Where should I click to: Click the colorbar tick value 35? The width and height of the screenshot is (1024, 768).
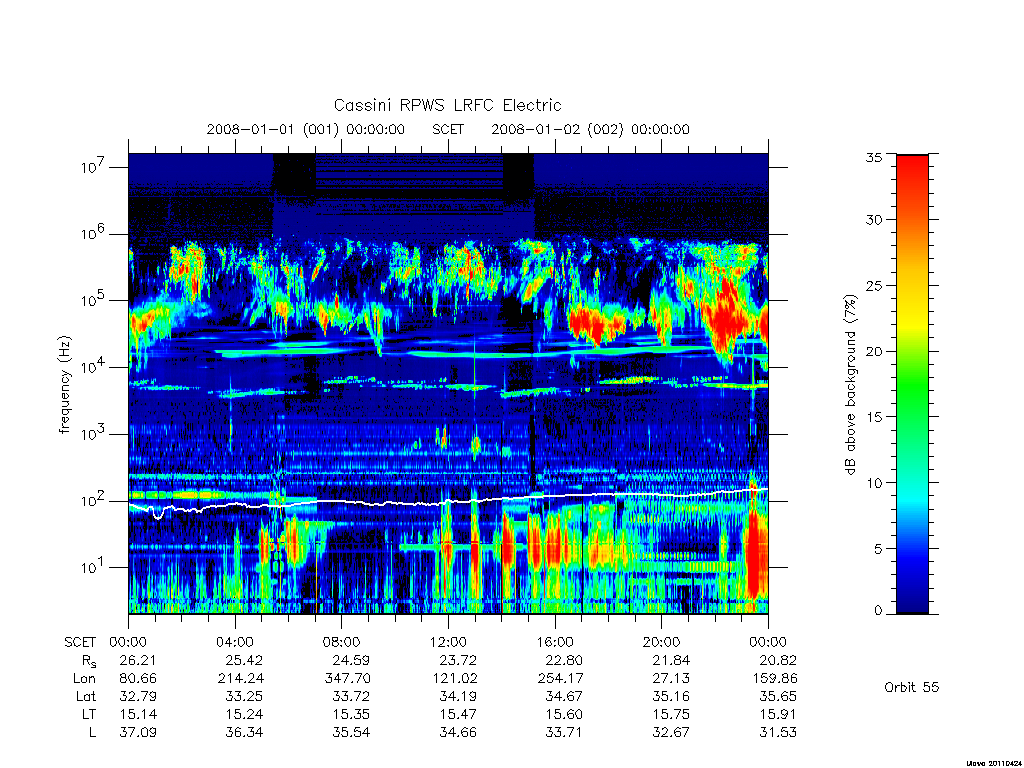coord(874,157)
